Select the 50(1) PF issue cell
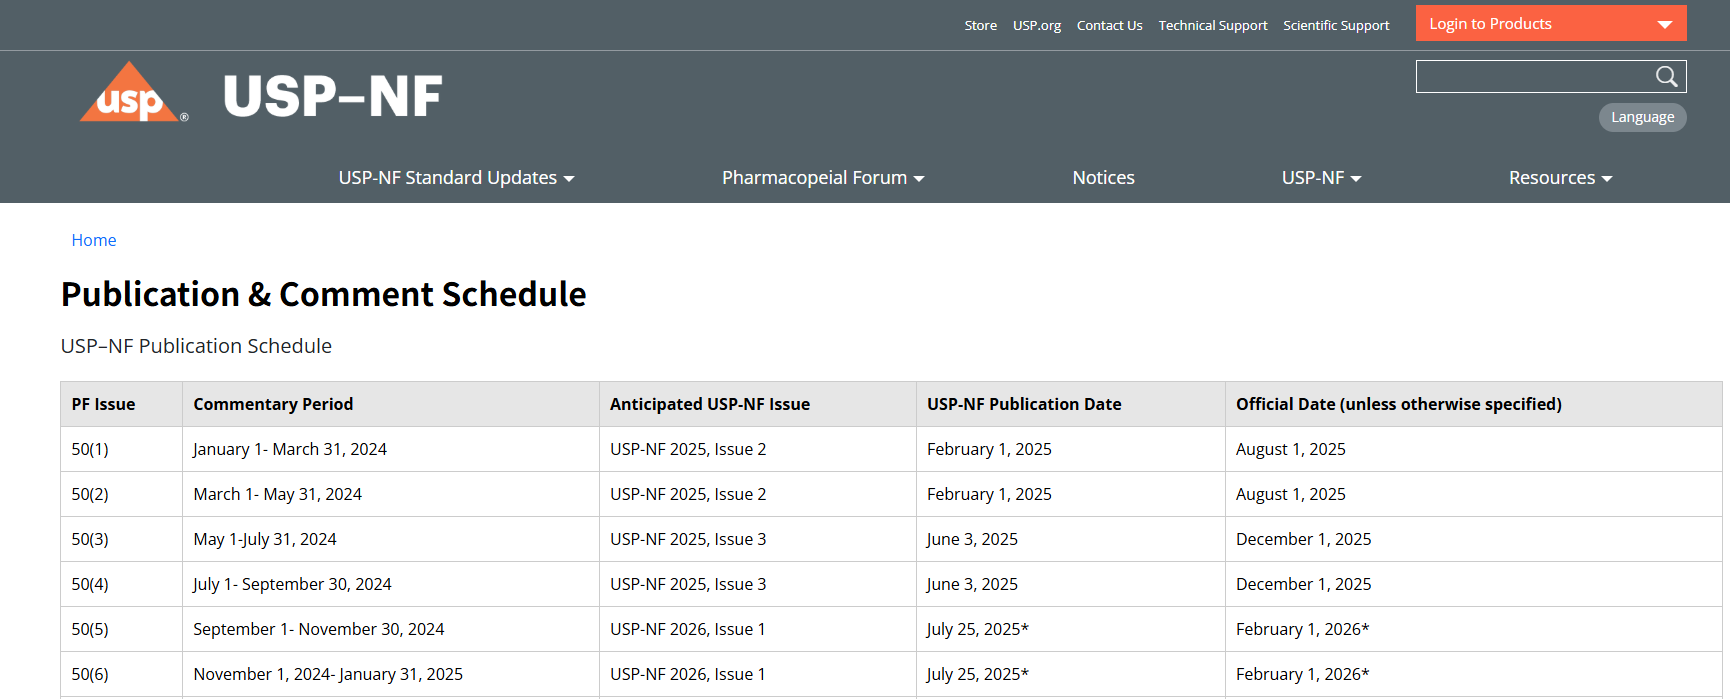The width and height of the screenshot is (1730, 699). 121,449
